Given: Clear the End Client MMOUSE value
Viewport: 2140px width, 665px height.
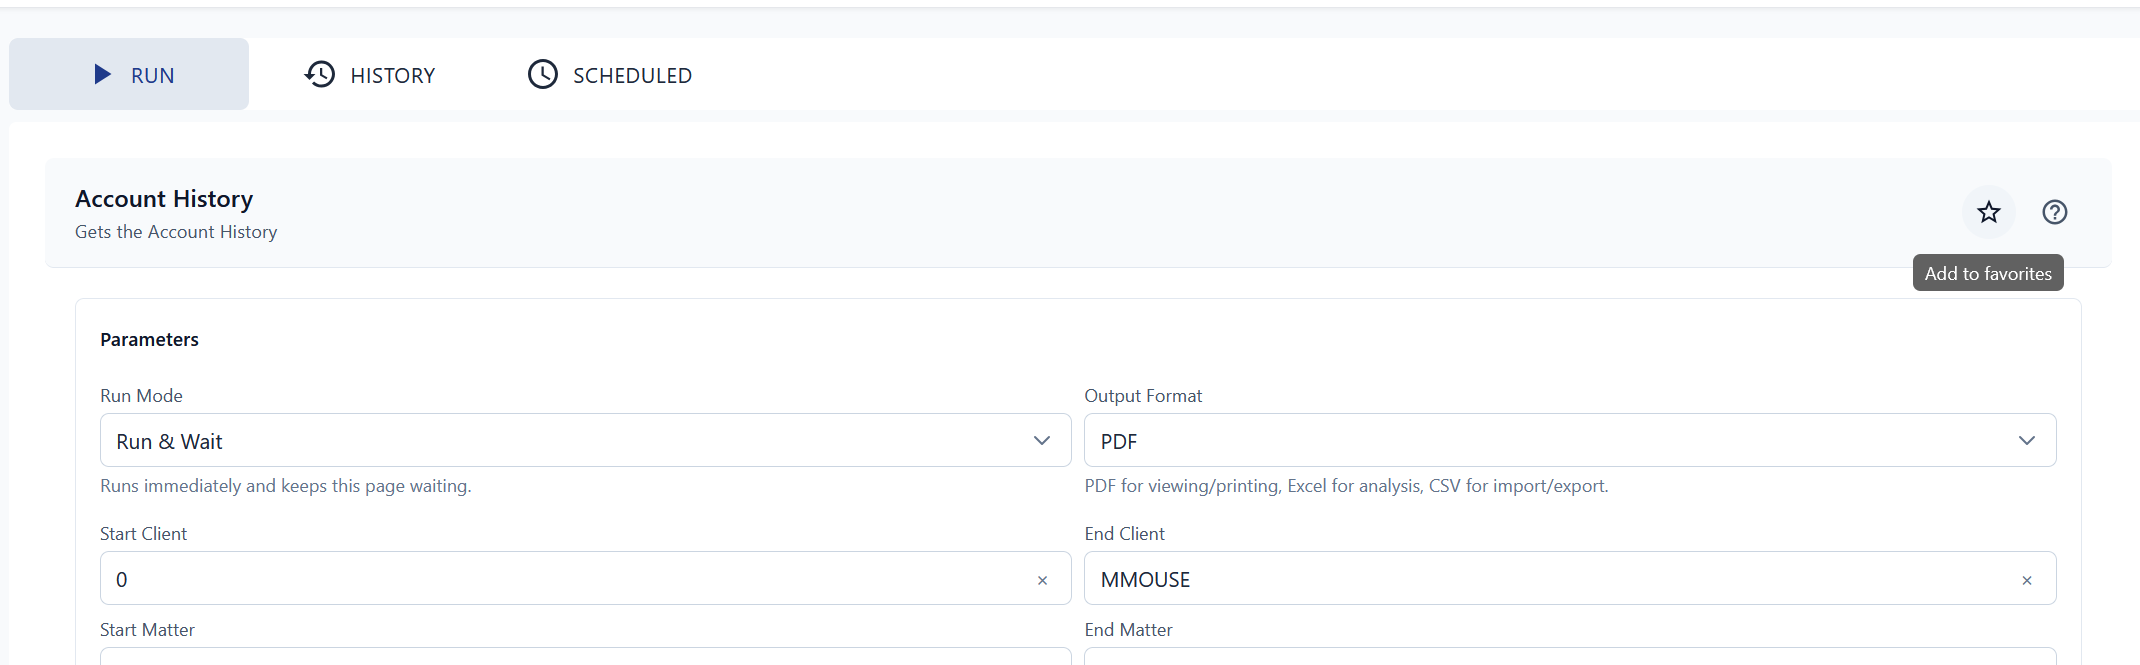Looking at the screenshot, I should click(2026, 580).
